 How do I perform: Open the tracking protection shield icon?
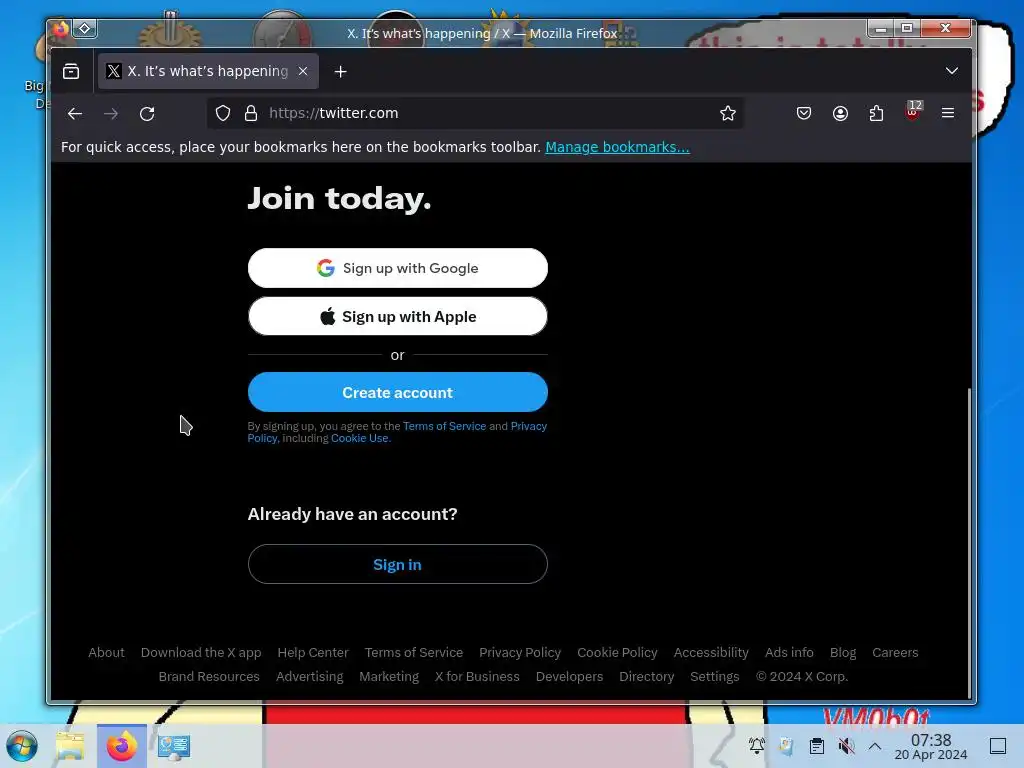pyautogui.click(x=223, y=113)
